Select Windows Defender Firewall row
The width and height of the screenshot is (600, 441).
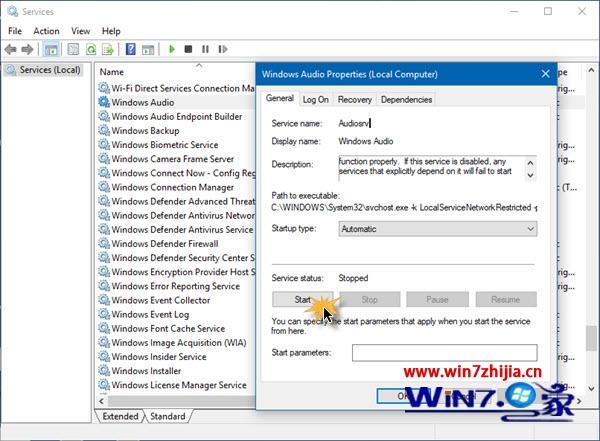(176, 243)
